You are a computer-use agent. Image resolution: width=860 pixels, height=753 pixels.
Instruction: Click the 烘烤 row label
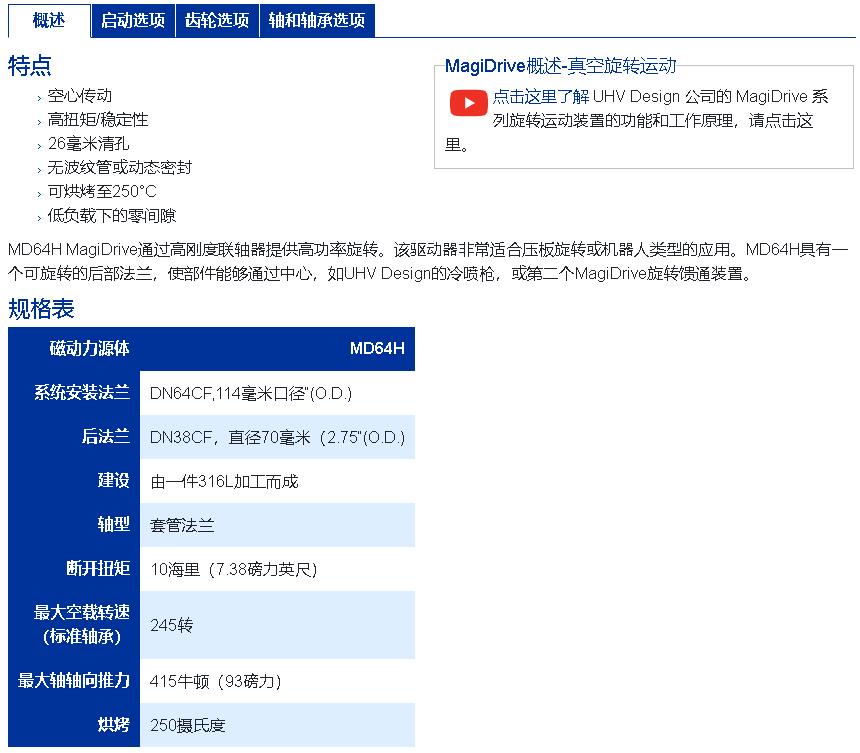click(x=74, y=725)
